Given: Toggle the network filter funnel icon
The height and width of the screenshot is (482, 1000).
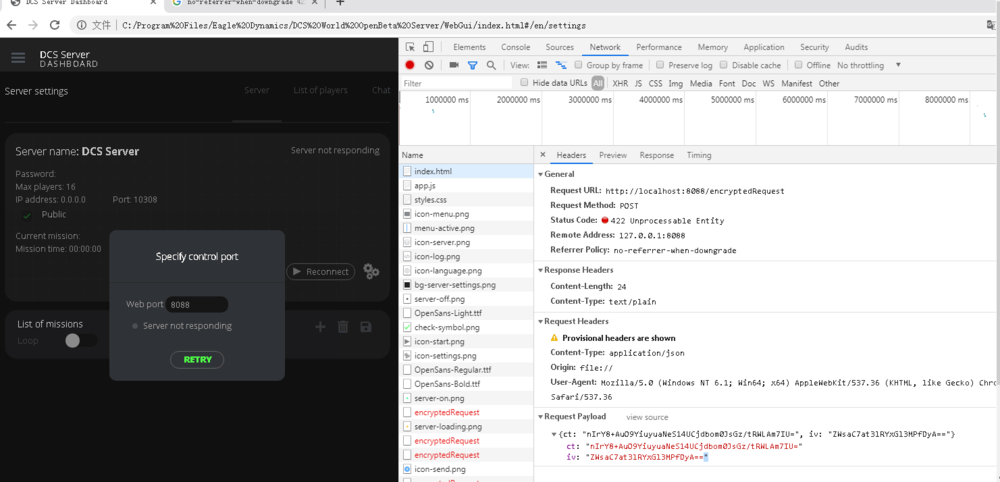Looking at the screenshot, I should (x=472, y=65).
